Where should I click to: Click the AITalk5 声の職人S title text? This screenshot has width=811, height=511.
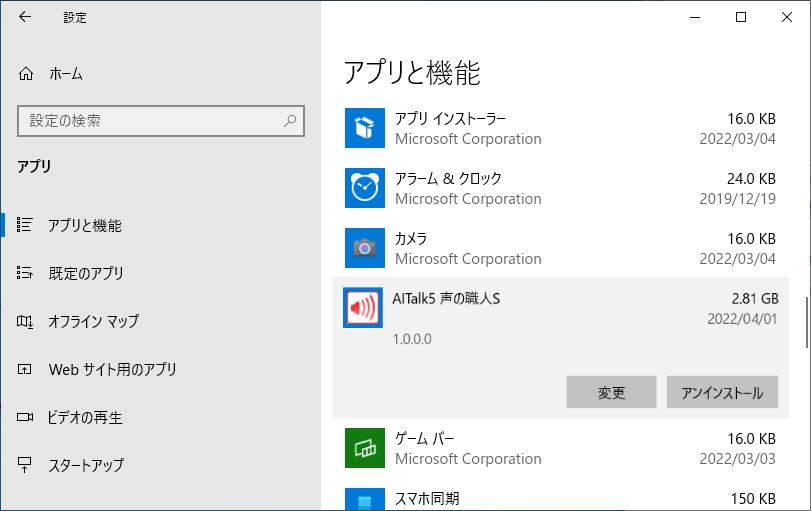coord(446,298)
